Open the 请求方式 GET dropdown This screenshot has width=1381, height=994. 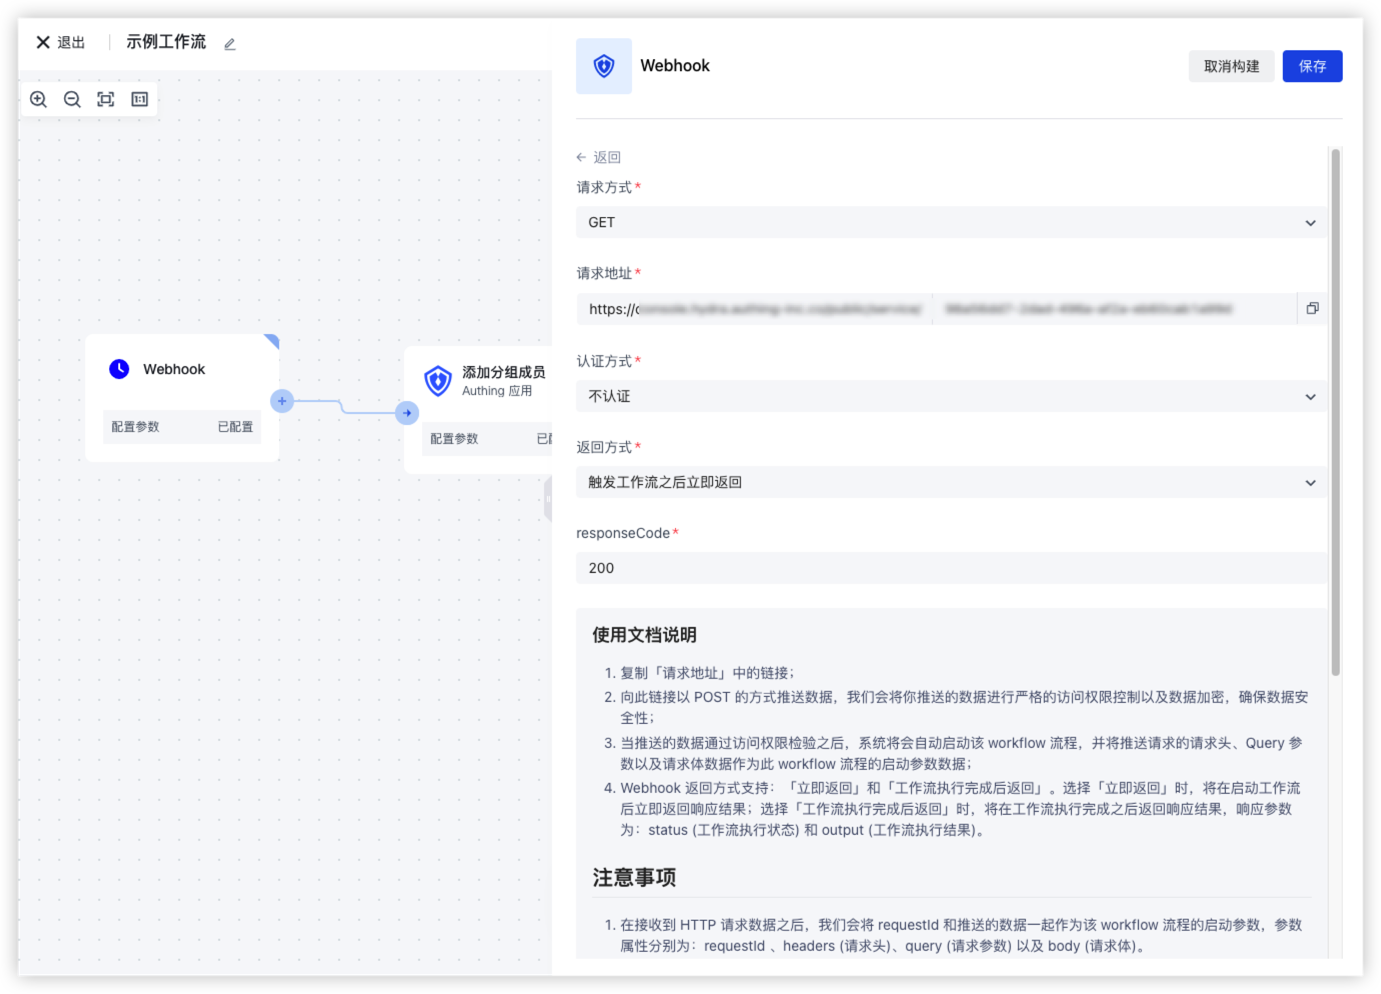pos(950,223)
